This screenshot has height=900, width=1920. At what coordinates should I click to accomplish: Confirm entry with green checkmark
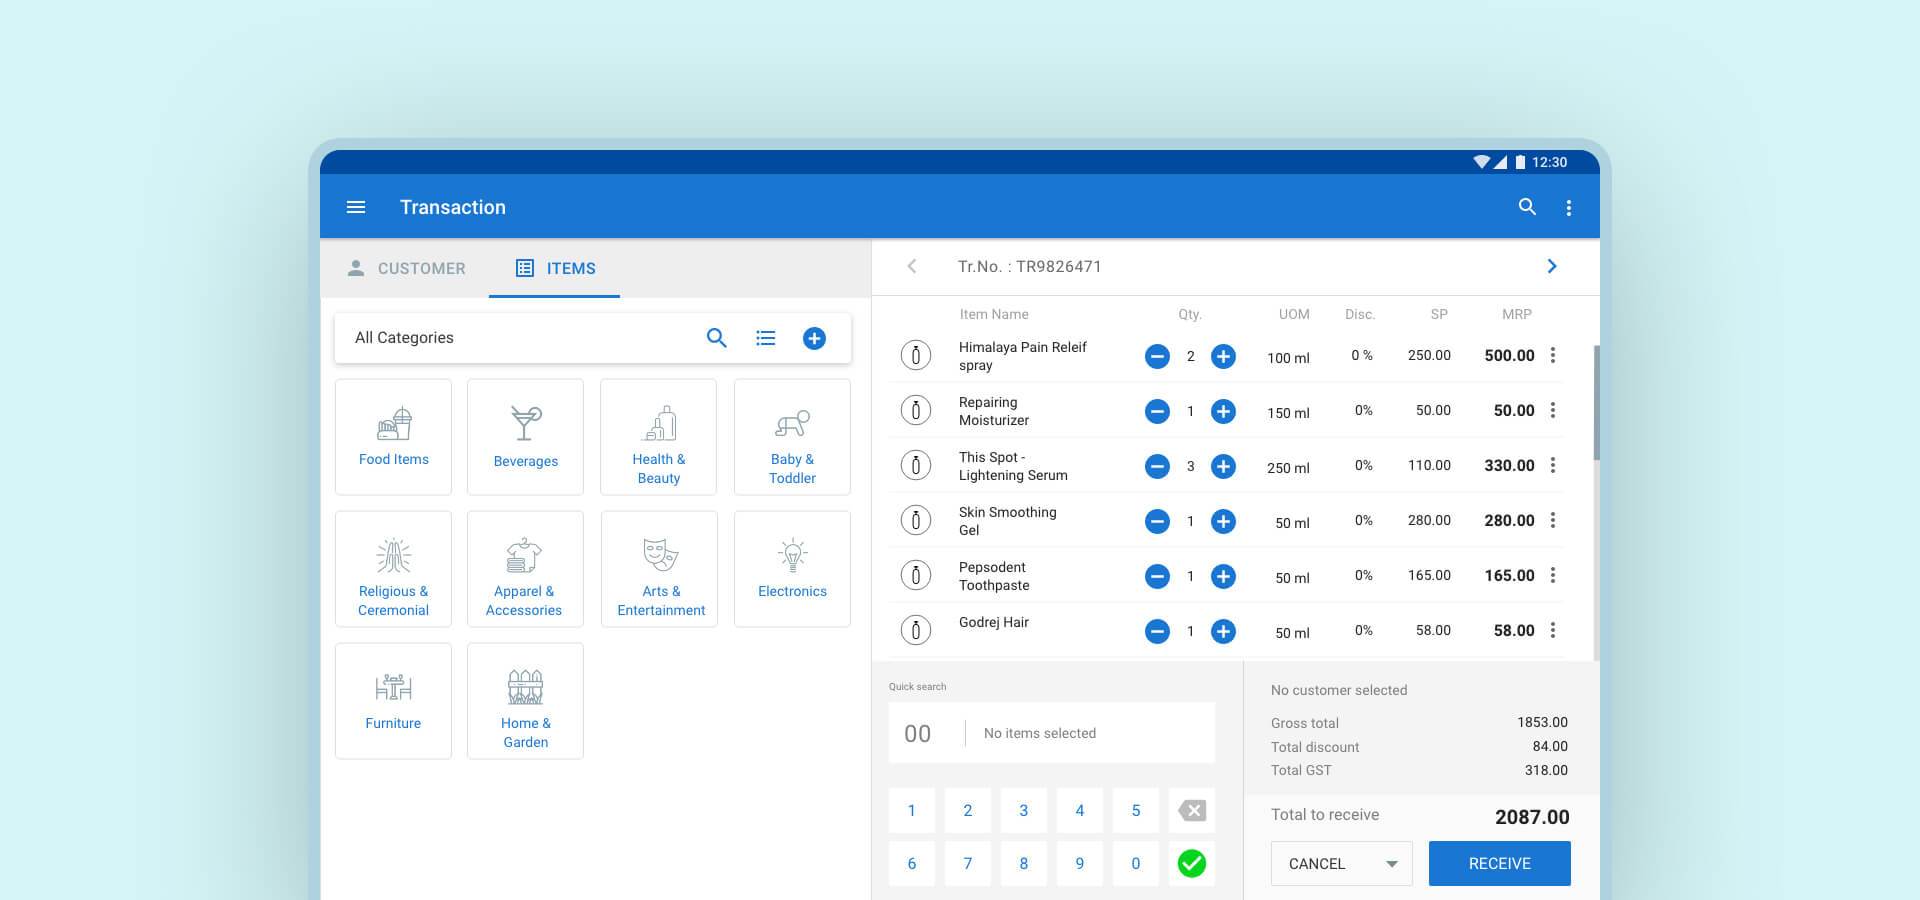pos(1191,863)
